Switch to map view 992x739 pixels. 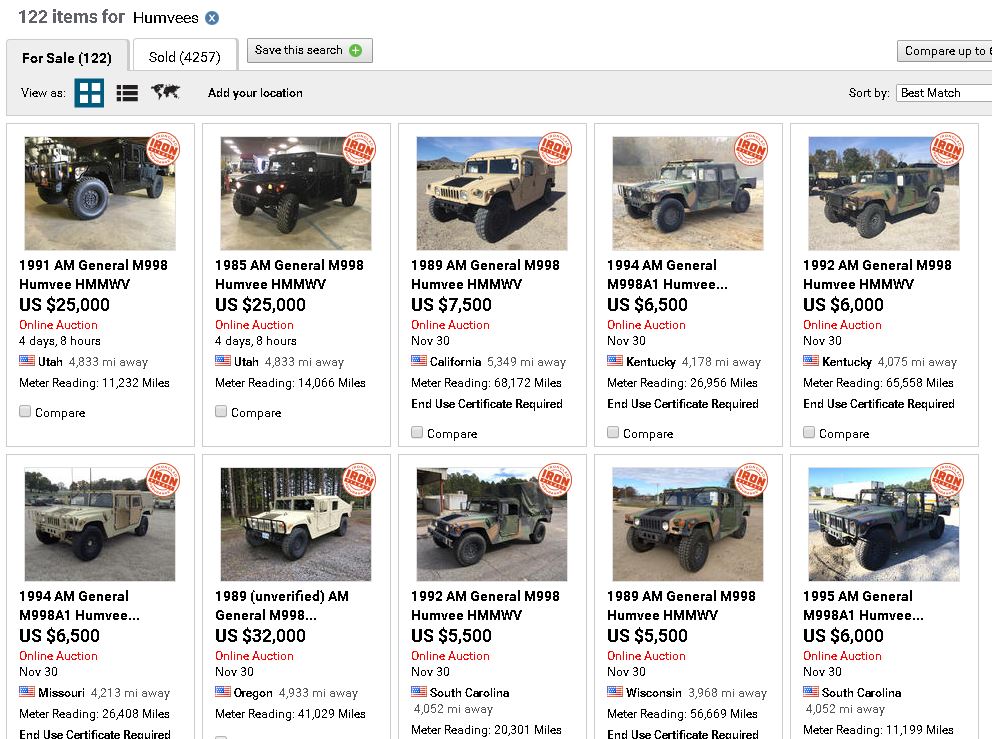(x=165, y=92)
